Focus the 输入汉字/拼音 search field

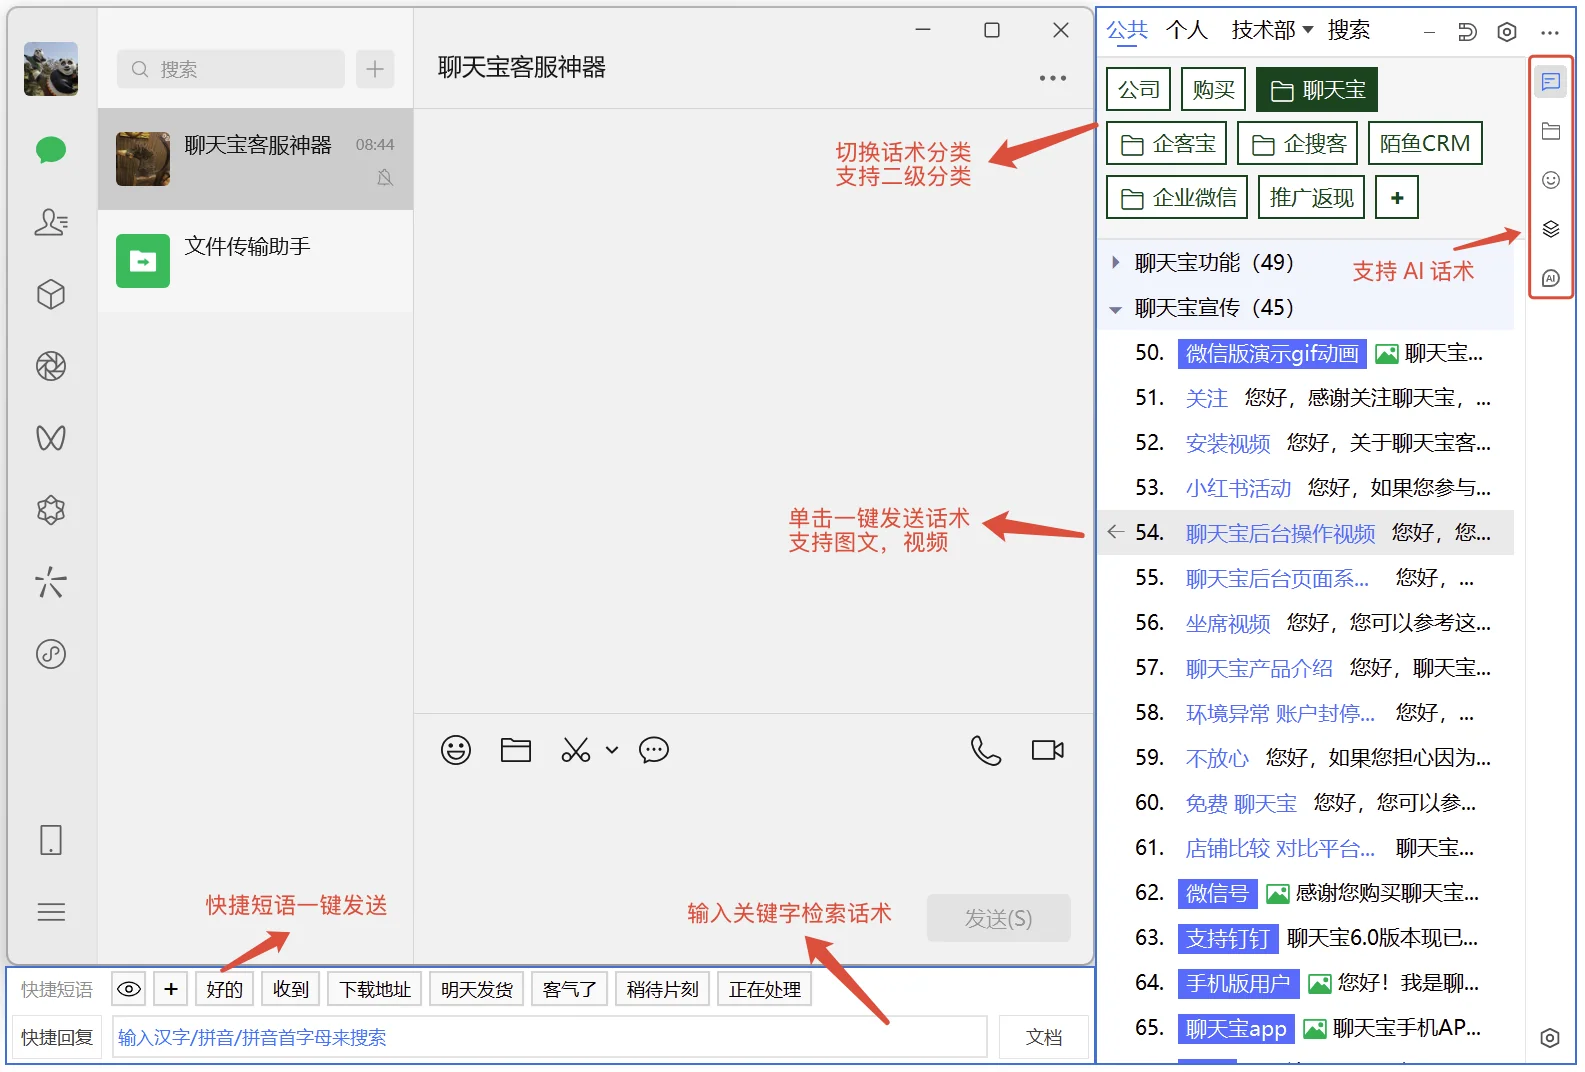tap(550, 1037)
